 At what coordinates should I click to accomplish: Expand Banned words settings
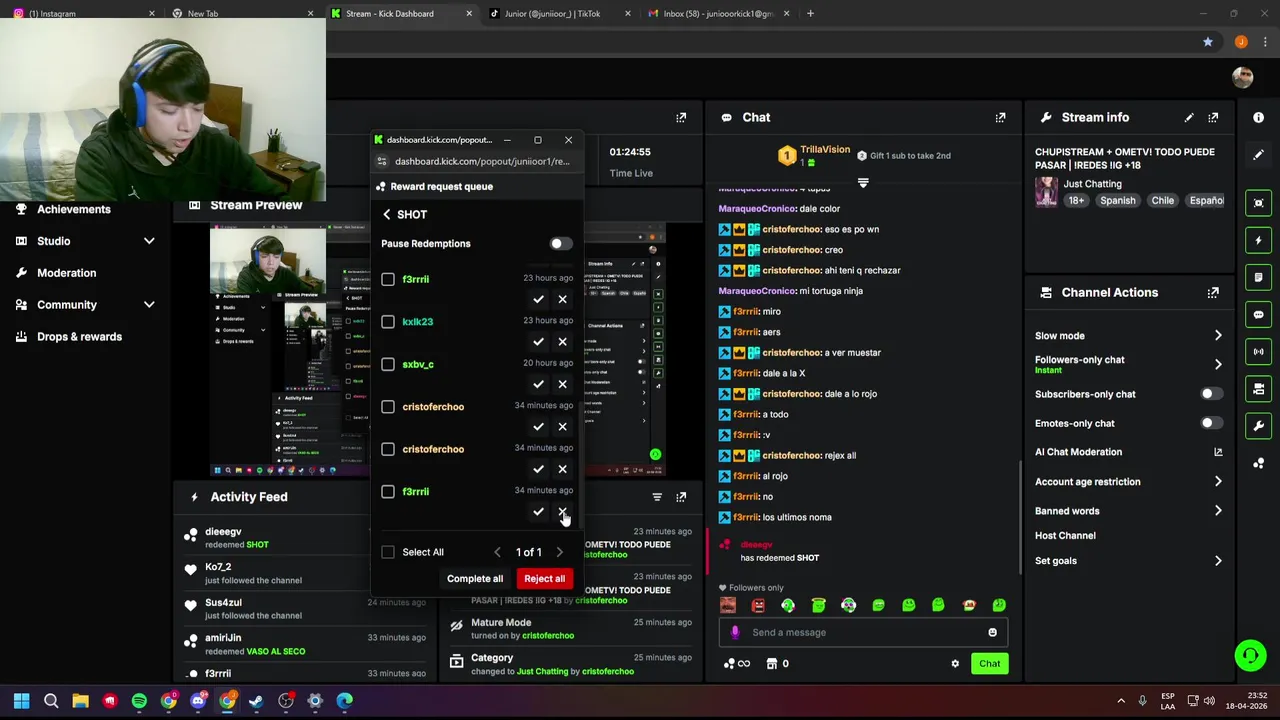point(1128,511)
